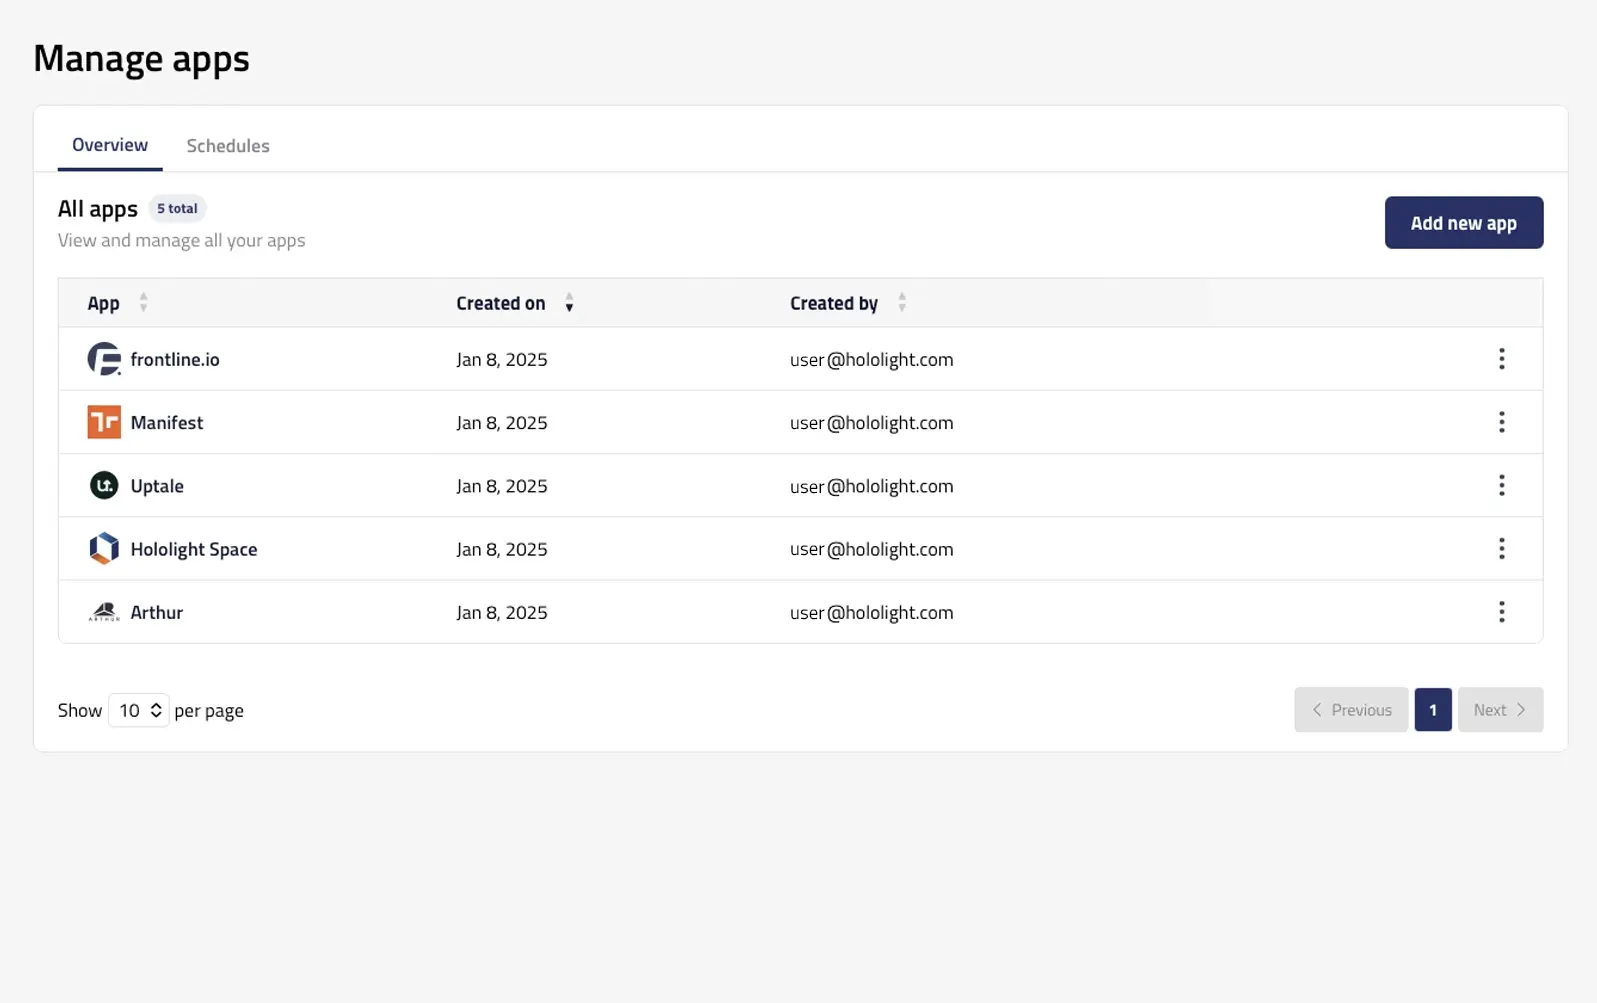
Task: Click the orange Manifest app icon
Action: click(x=104, y=422)
